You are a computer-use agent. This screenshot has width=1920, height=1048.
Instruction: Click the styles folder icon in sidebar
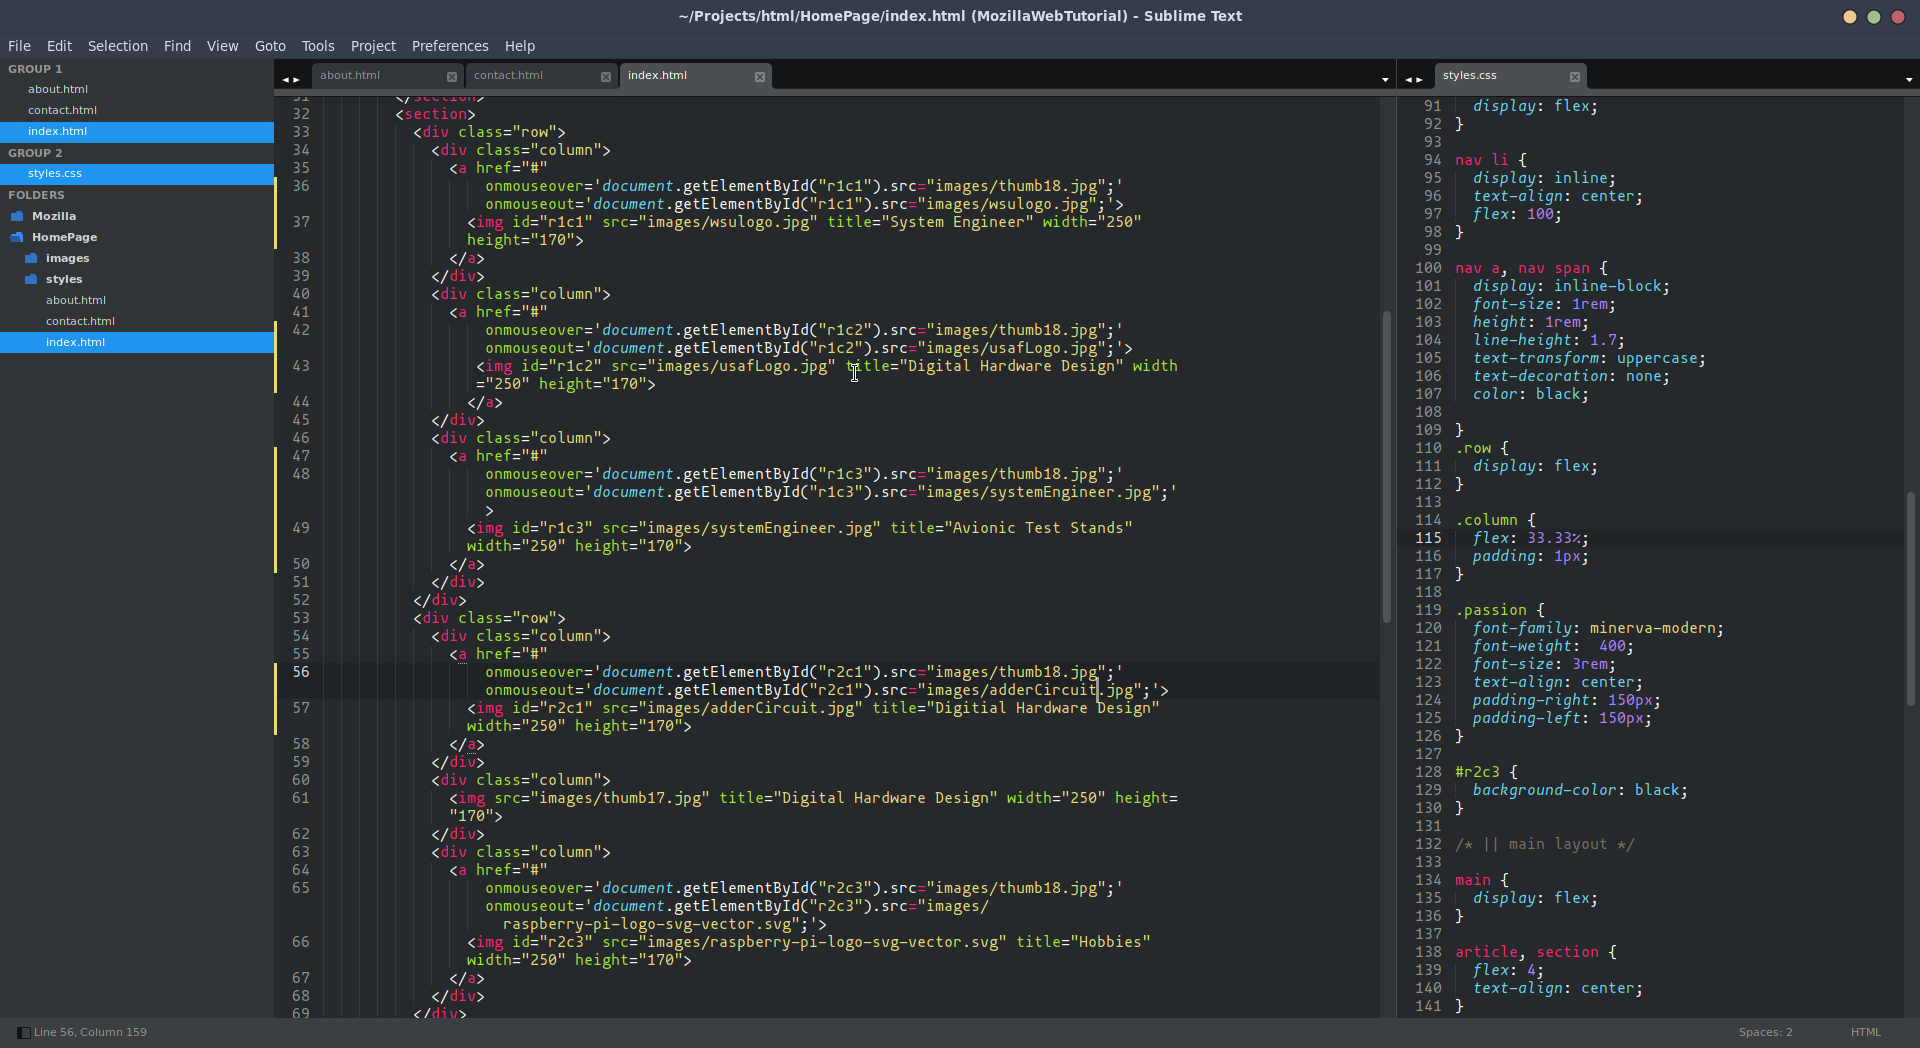click(31, 279)
